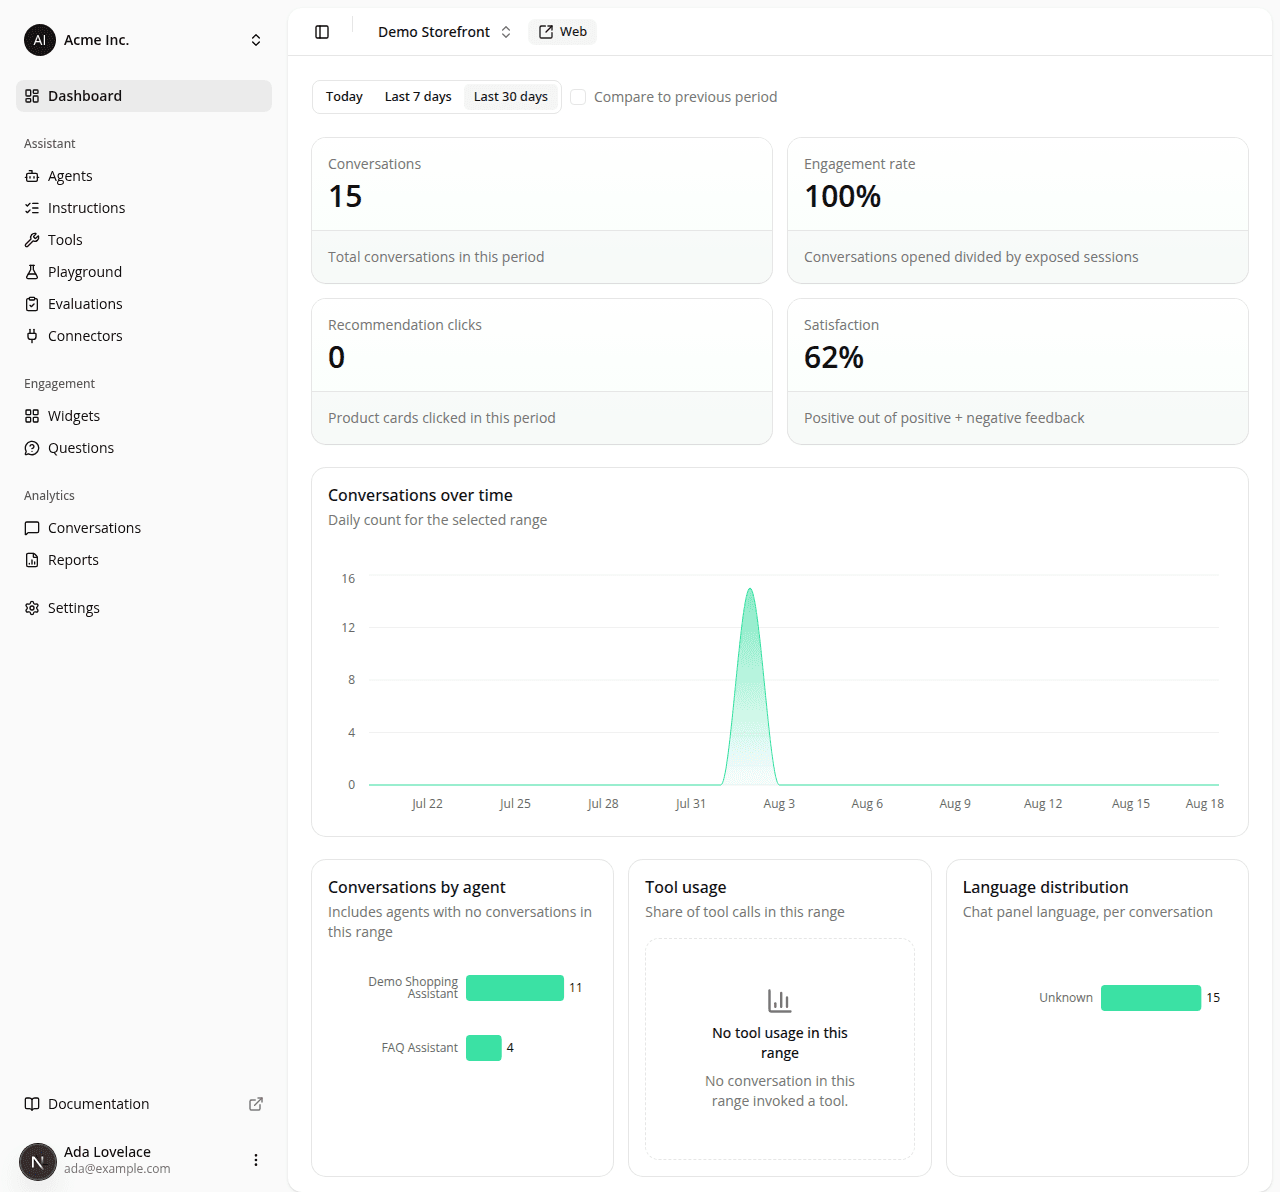Click the Reports file icon

tap(32, 560)
